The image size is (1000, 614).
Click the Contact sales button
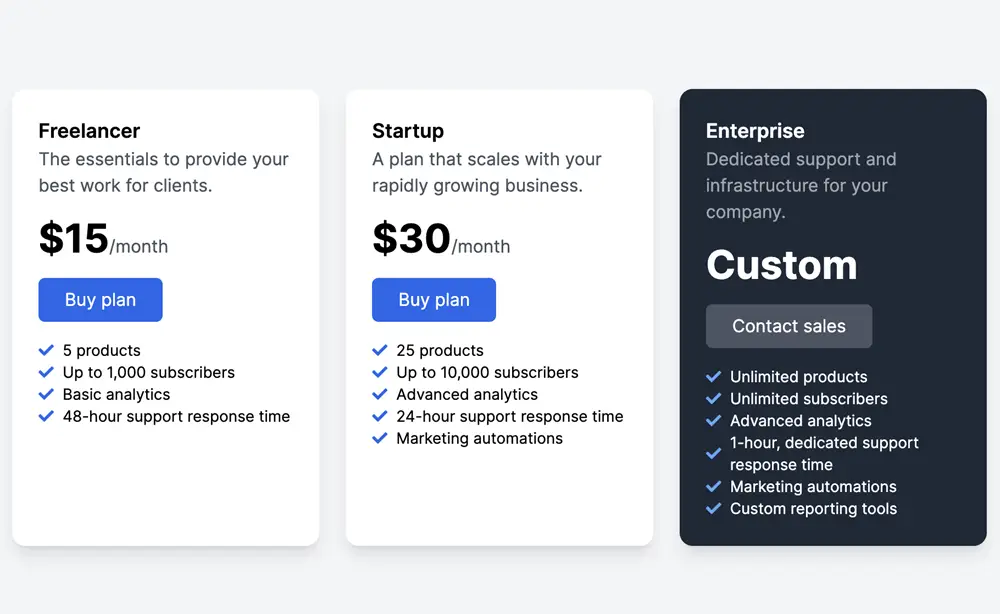point(789,326)
